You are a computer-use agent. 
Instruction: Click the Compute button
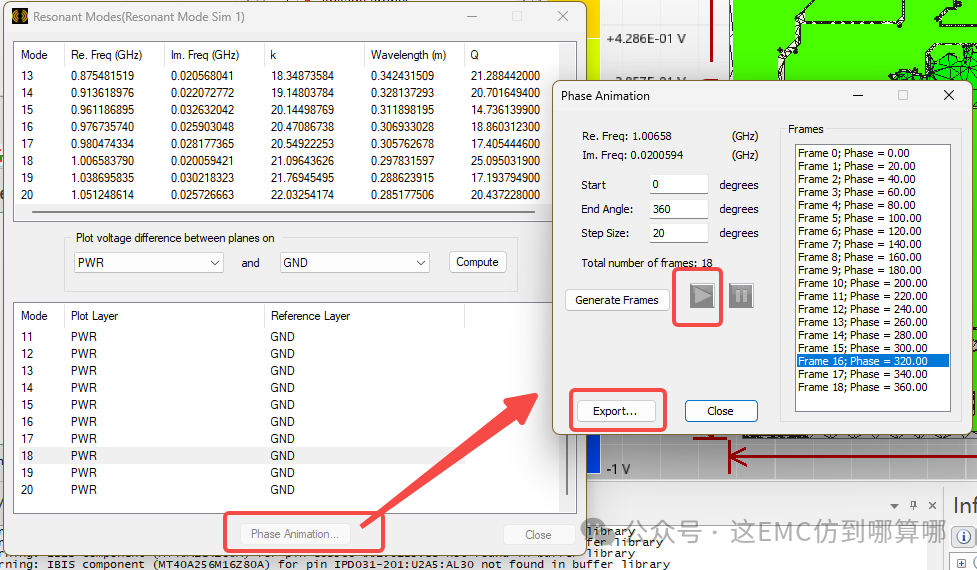pos(477,262)
